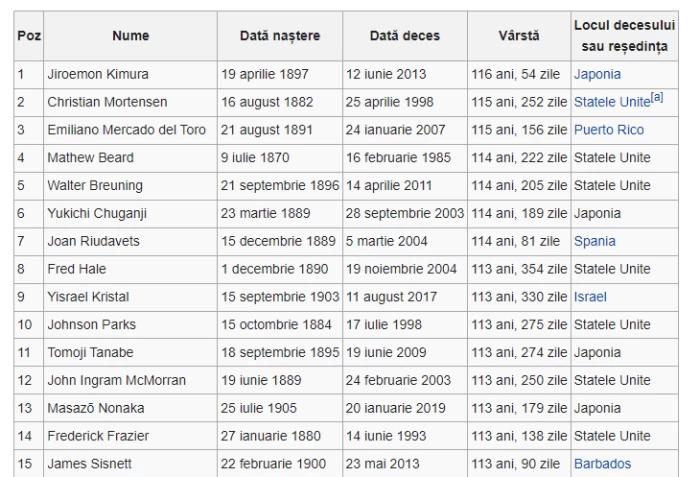Select the Vârstă column header
Image resolution: width=700 pixels, height=477 pixels.
pos(518,36)
